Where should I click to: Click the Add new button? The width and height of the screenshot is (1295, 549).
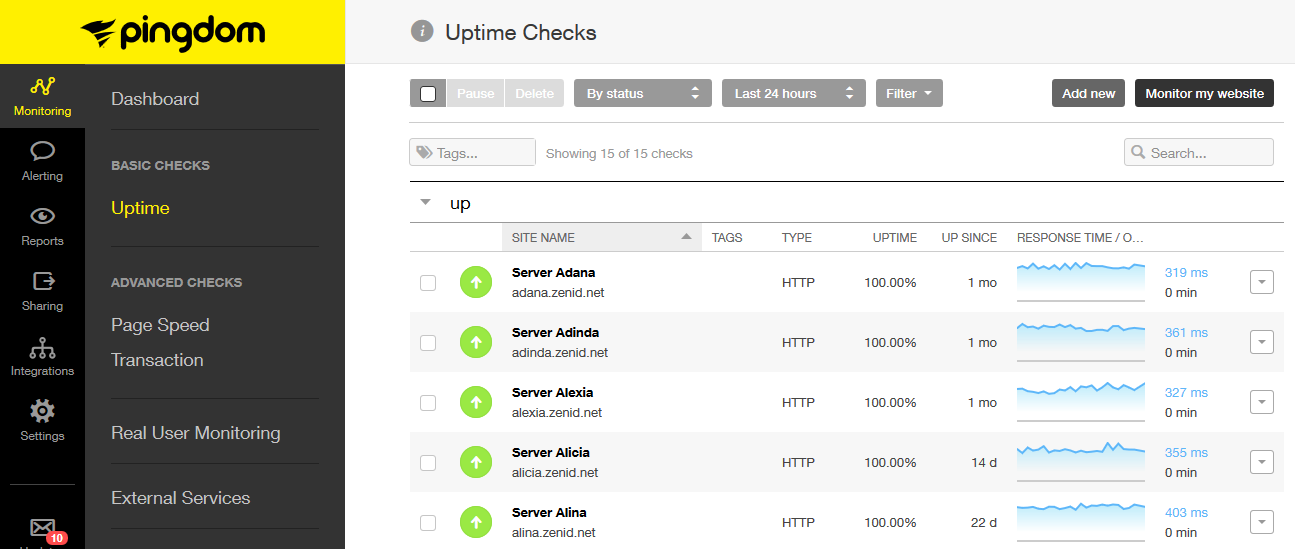pos(1088,93)
